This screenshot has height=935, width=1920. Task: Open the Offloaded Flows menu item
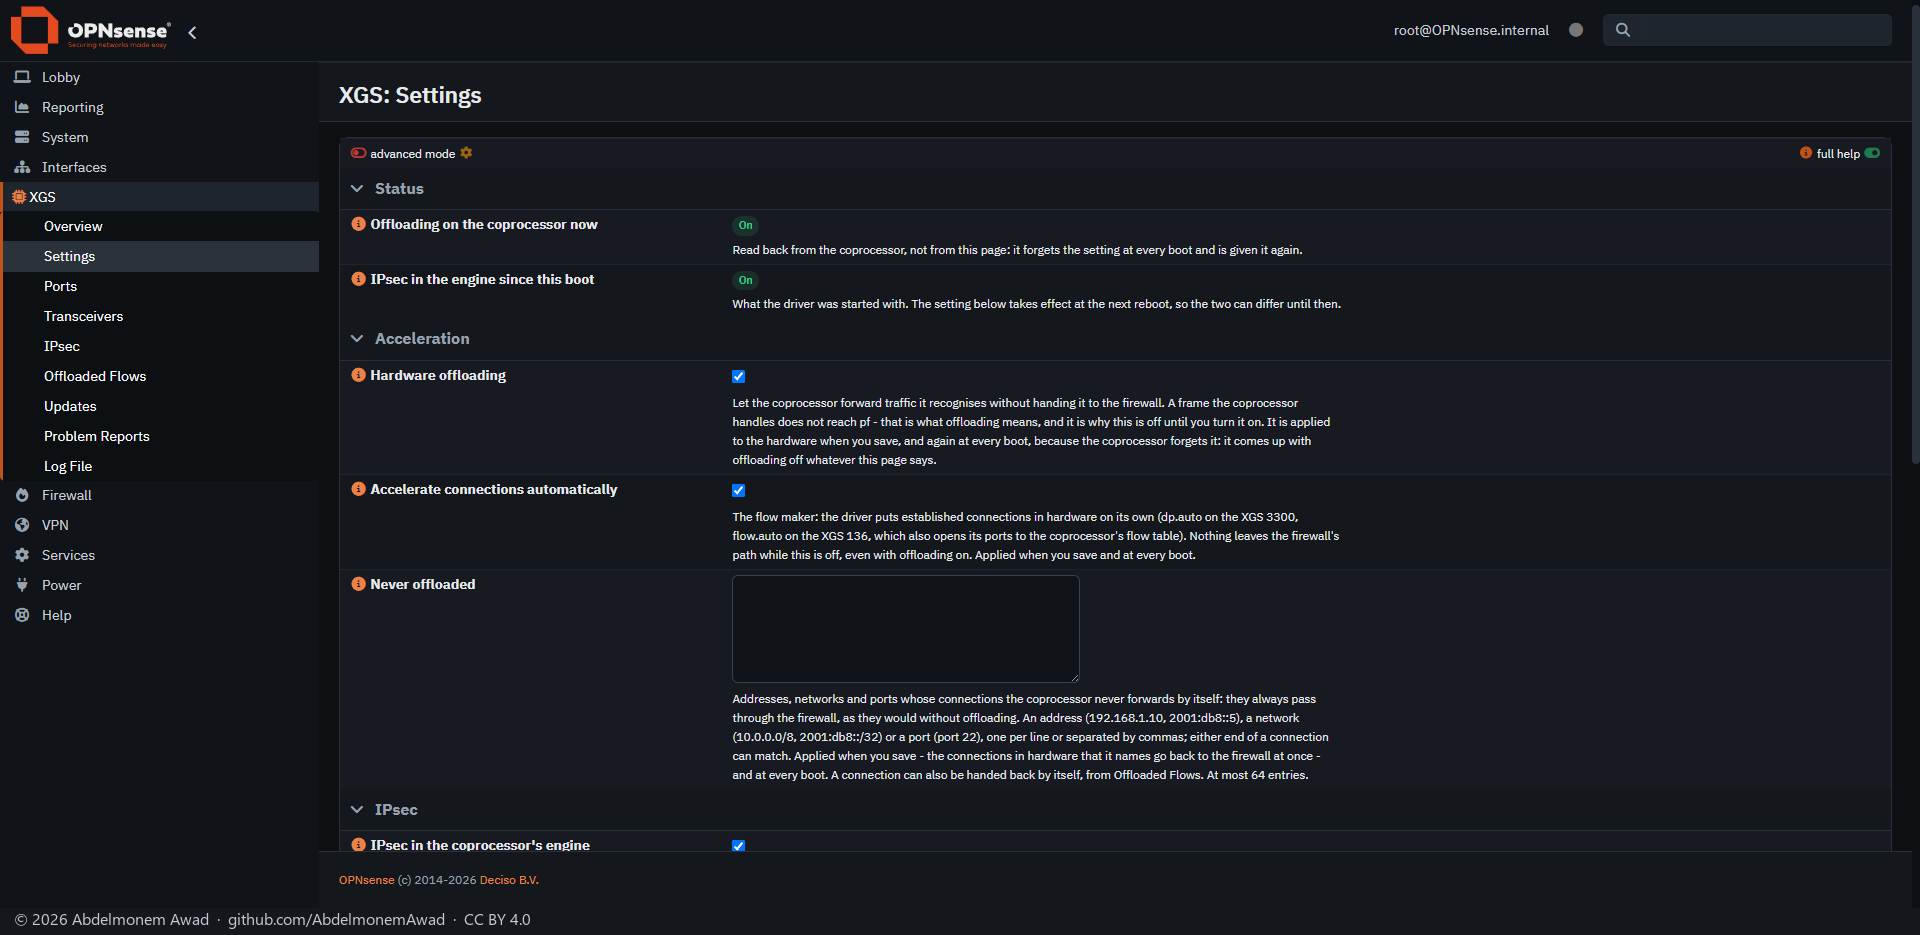click(95, 376)
